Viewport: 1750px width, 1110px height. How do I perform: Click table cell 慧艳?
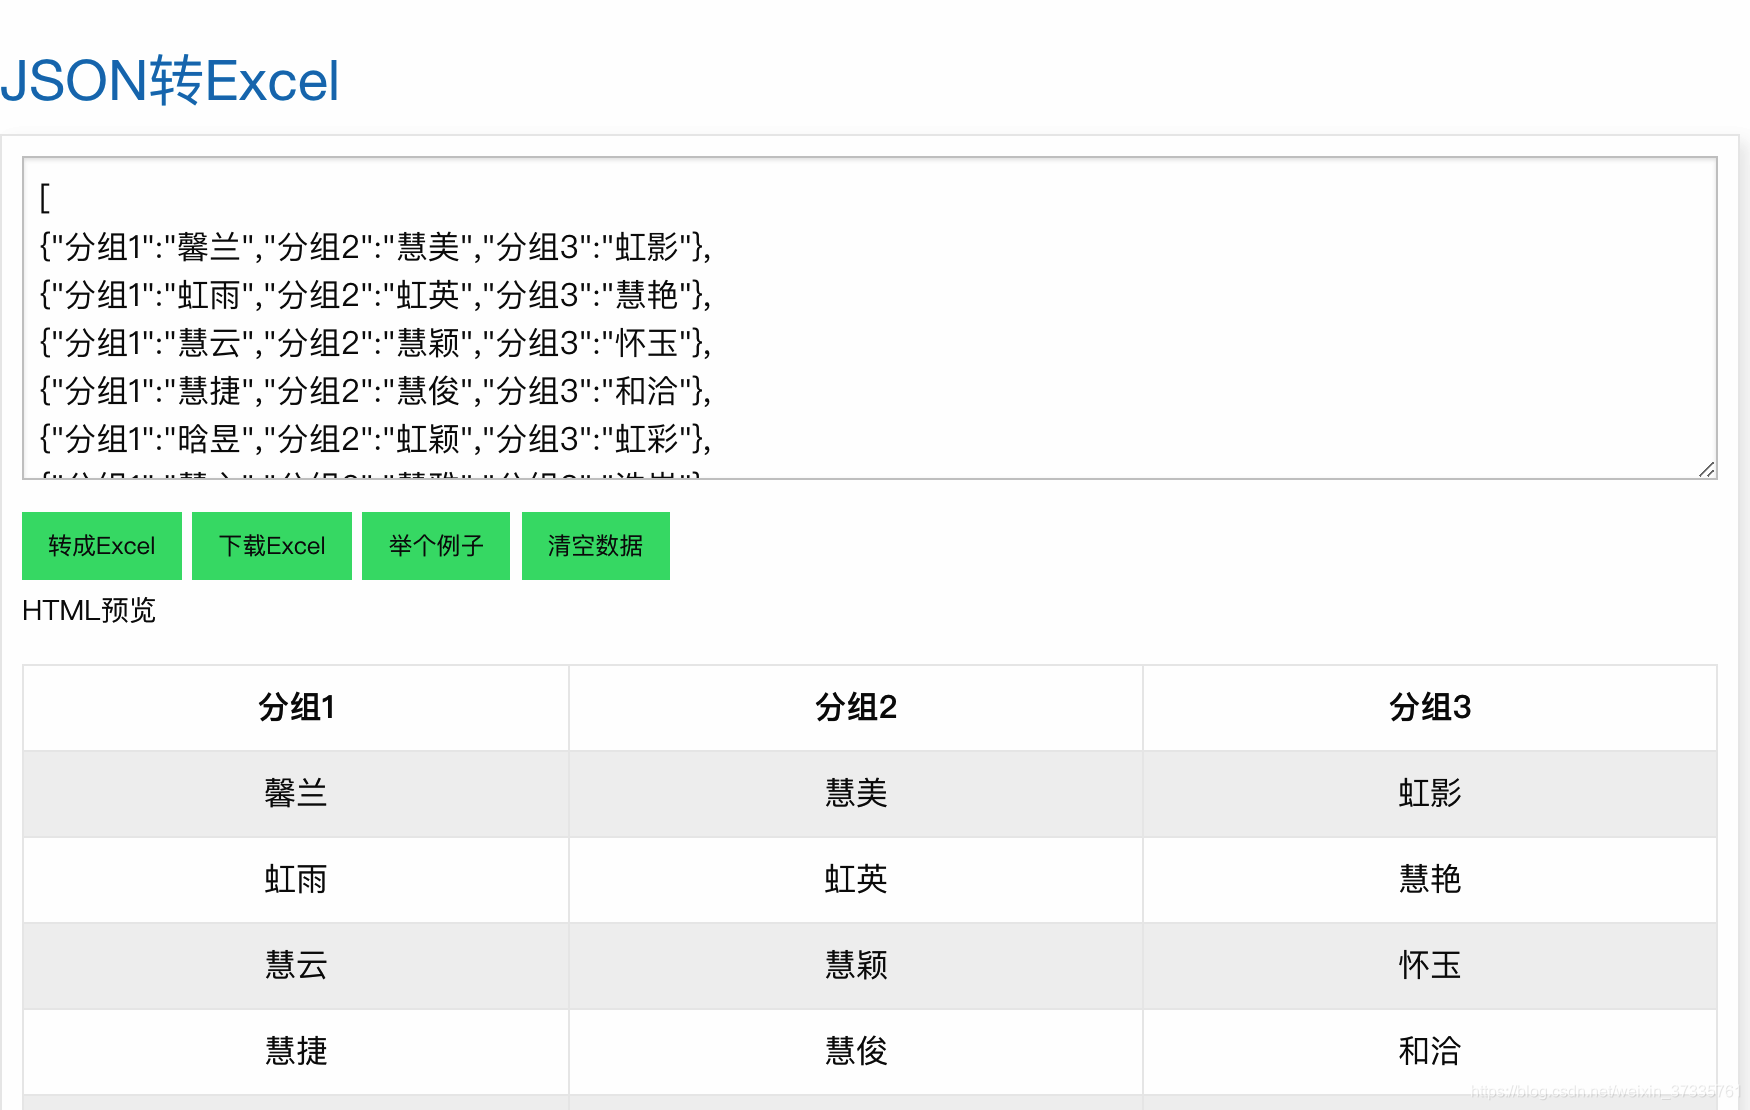pyautogui.click(x=1430, y=880)
